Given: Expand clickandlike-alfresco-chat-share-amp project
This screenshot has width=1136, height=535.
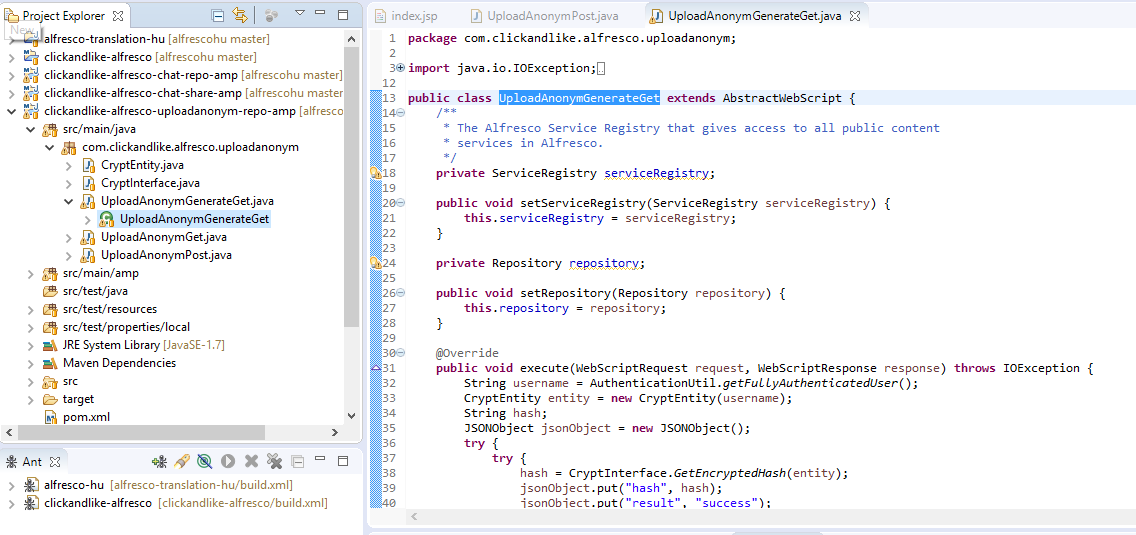Looking at the screenshot, I should [12, 93].
